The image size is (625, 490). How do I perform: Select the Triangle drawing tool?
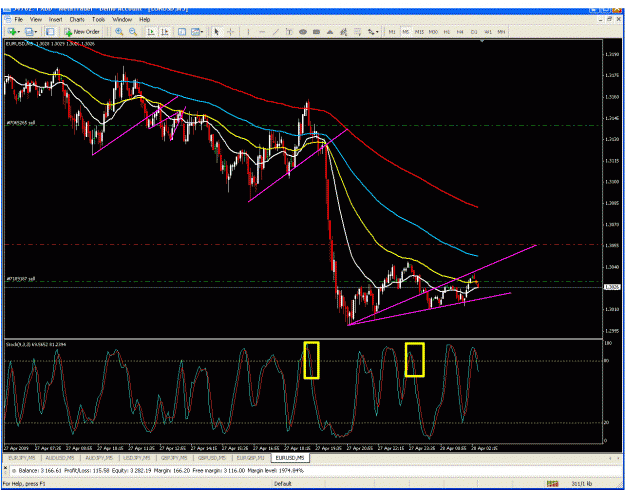pyautogui.click(x=330, y=32)
